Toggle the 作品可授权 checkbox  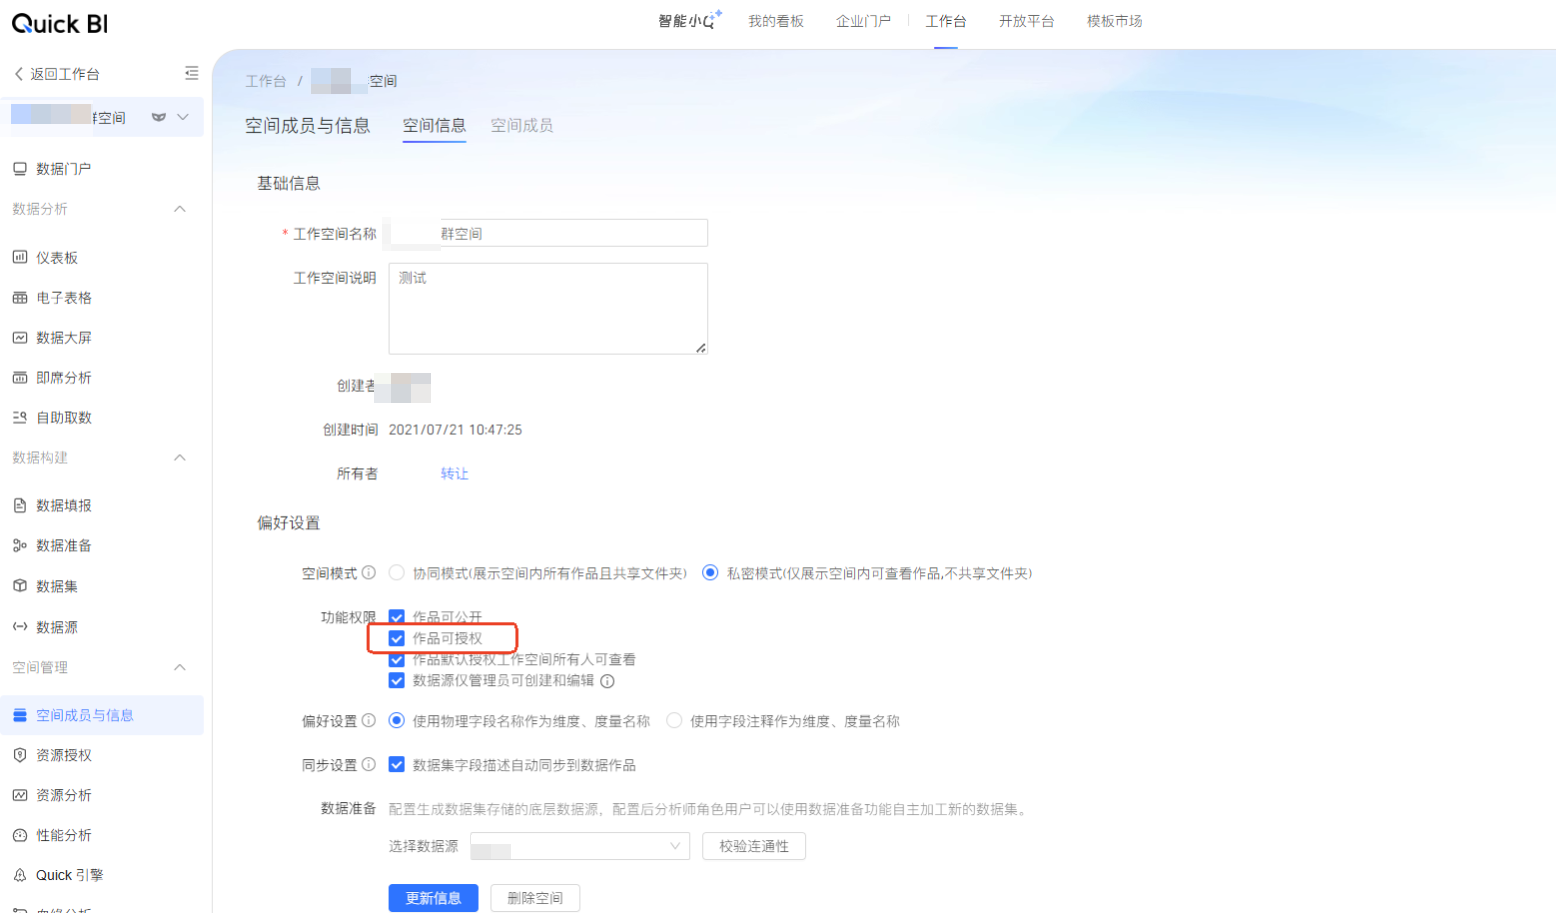click(x=397, y=638)
